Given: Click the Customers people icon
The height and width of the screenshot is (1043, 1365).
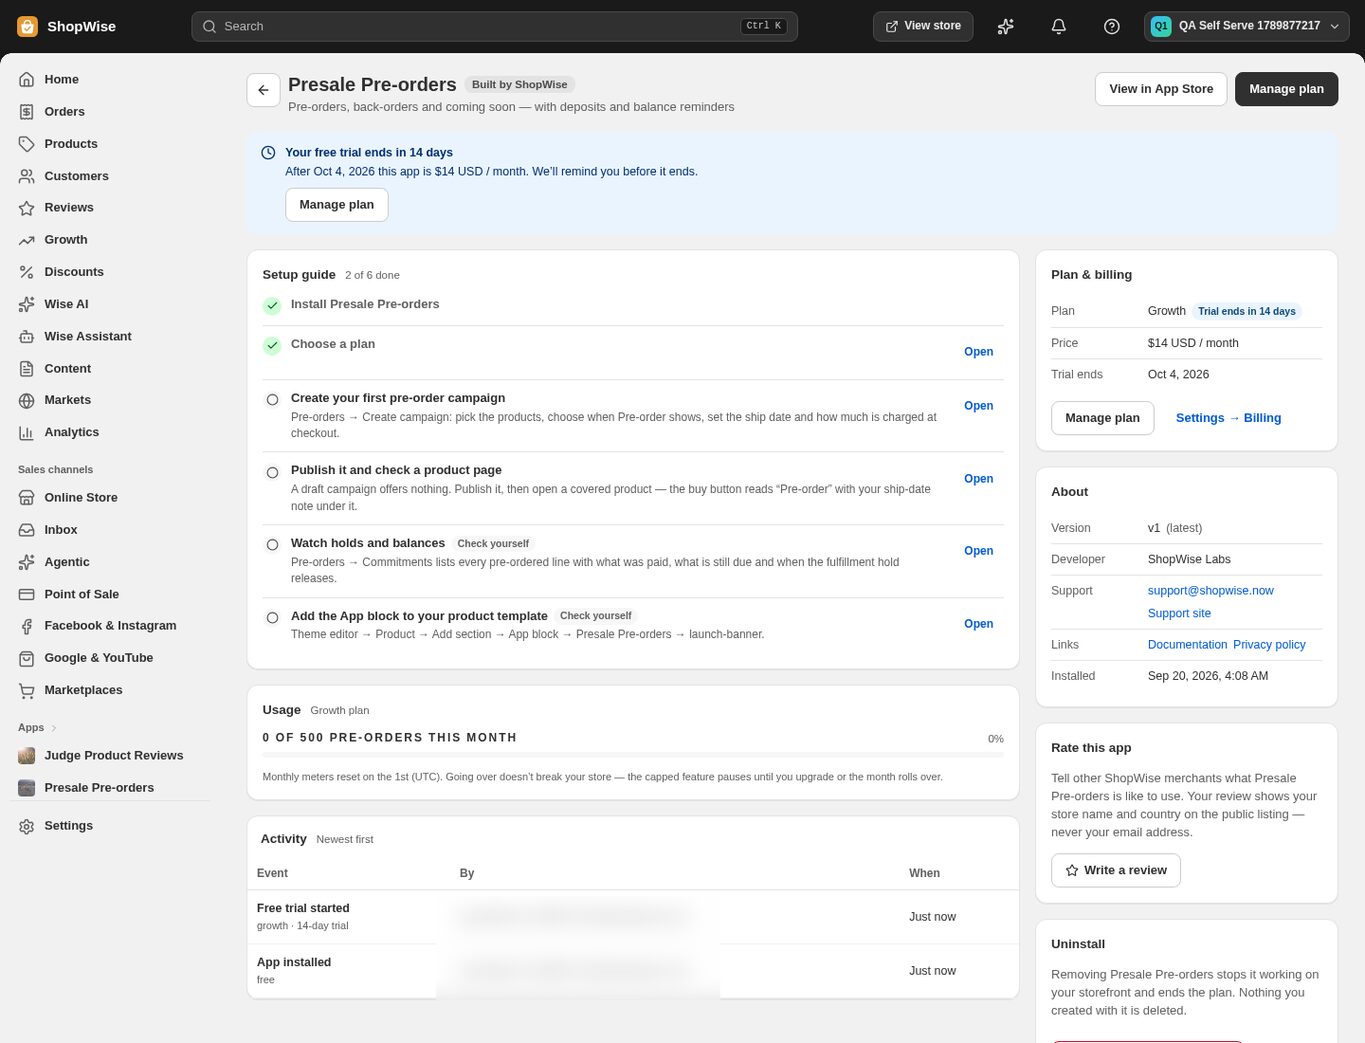Looking at the screenshot, I should tap(27, 176).
